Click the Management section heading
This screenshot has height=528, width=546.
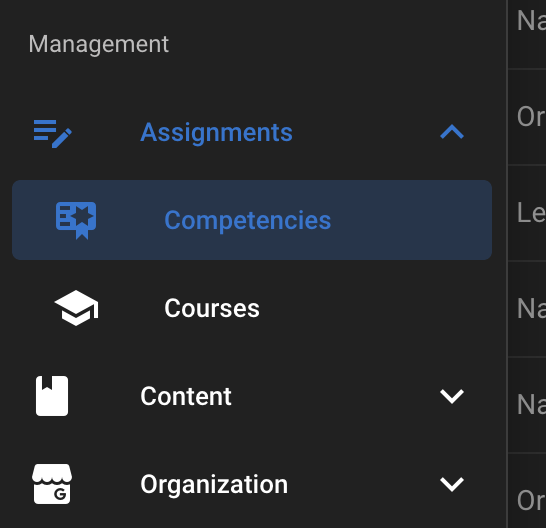pyautogui.click(x=99, y=44)
